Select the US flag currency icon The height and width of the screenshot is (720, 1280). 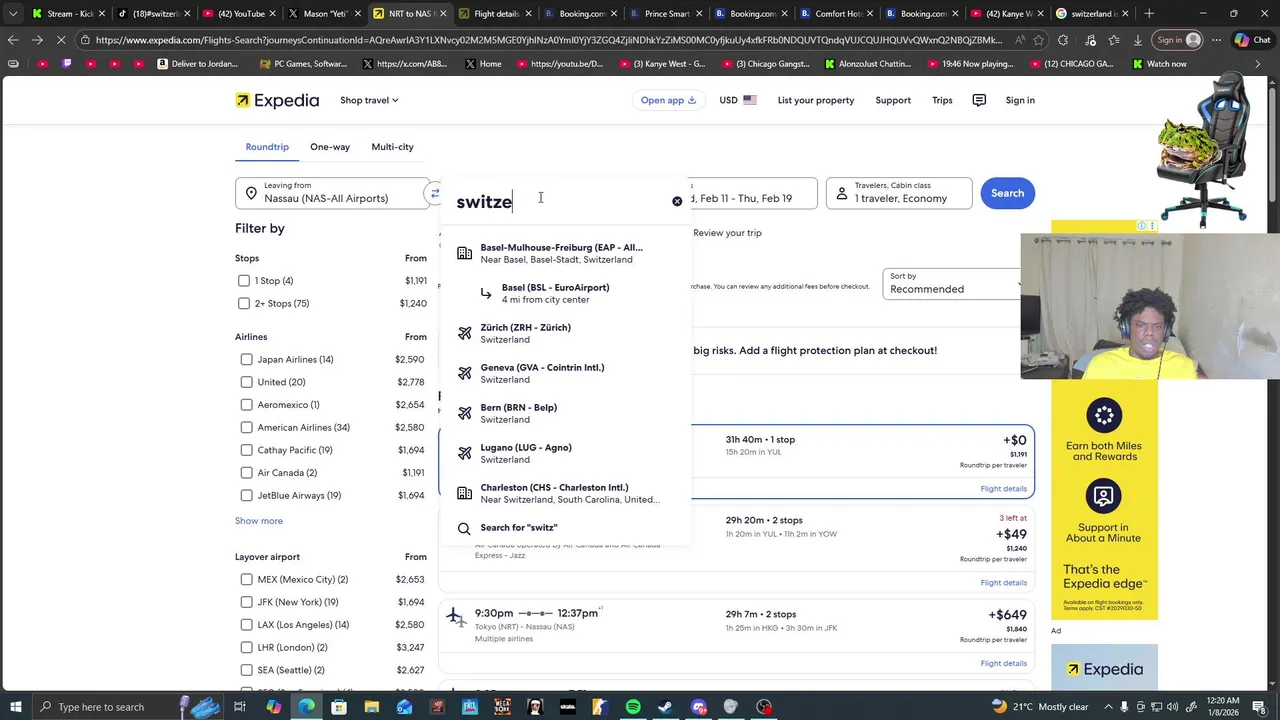point(750,100)
